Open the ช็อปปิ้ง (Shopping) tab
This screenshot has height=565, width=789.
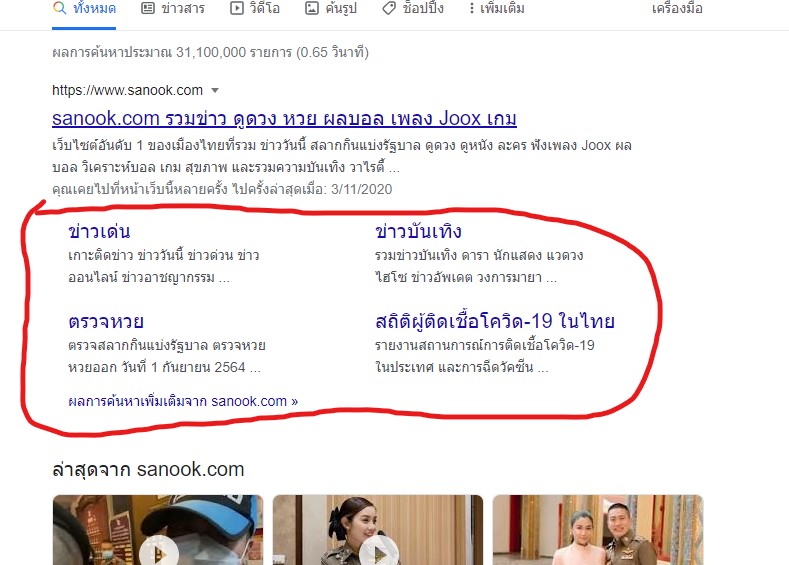413,9
